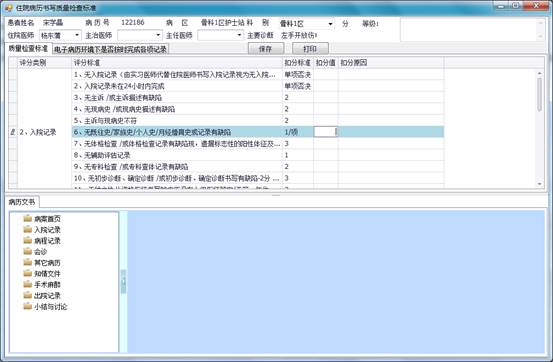Select row '1、无入院记录'

coord(177,74)
